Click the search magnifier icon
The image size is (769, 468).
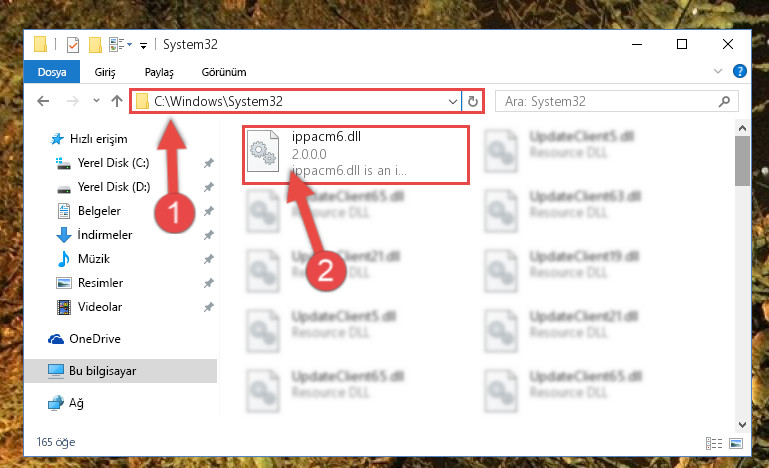pyautogui.click(x=724, y=102)
